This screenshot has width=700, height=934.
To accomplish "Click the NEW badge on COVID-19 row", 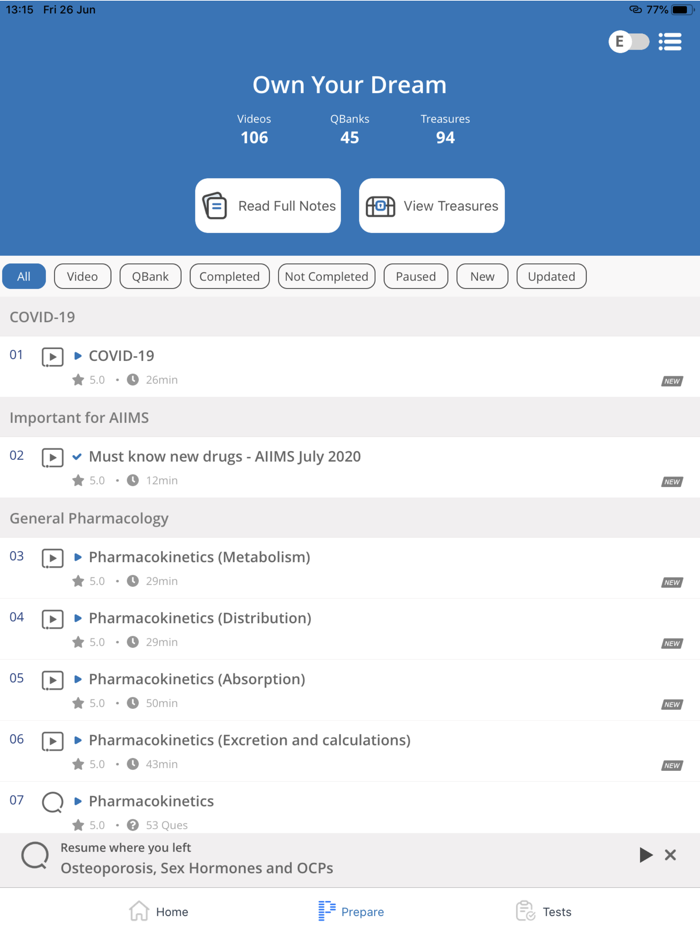I will click(672, 381).
